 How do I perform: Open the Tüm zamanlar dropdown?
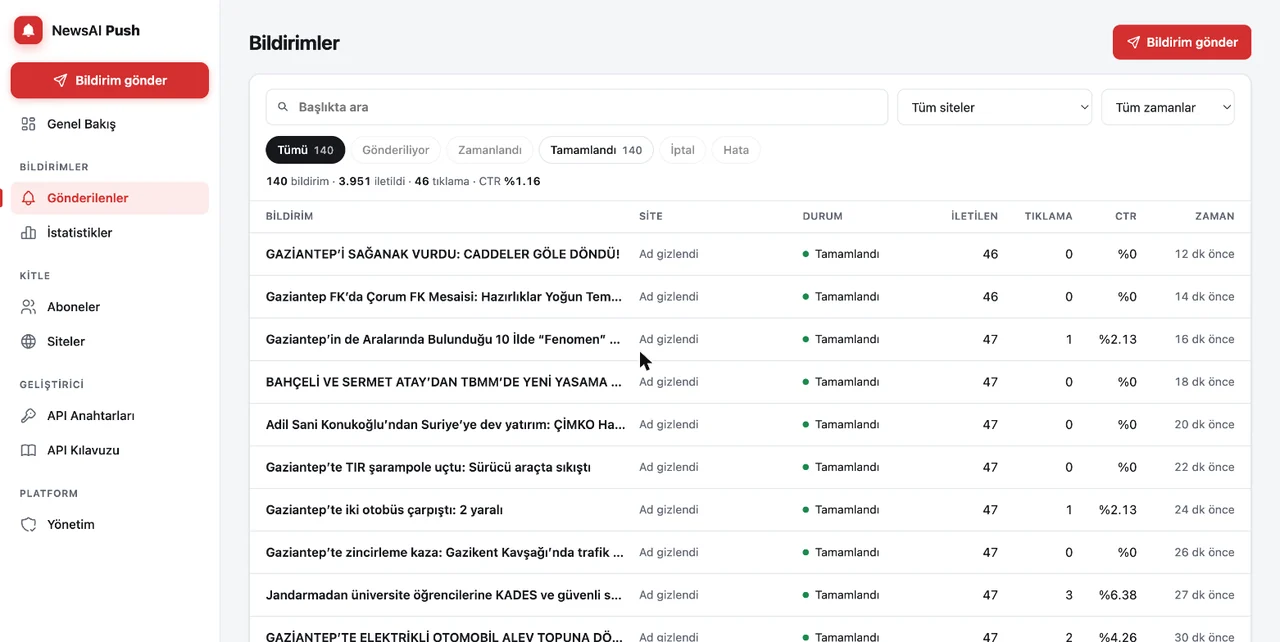click(1168, 107)
